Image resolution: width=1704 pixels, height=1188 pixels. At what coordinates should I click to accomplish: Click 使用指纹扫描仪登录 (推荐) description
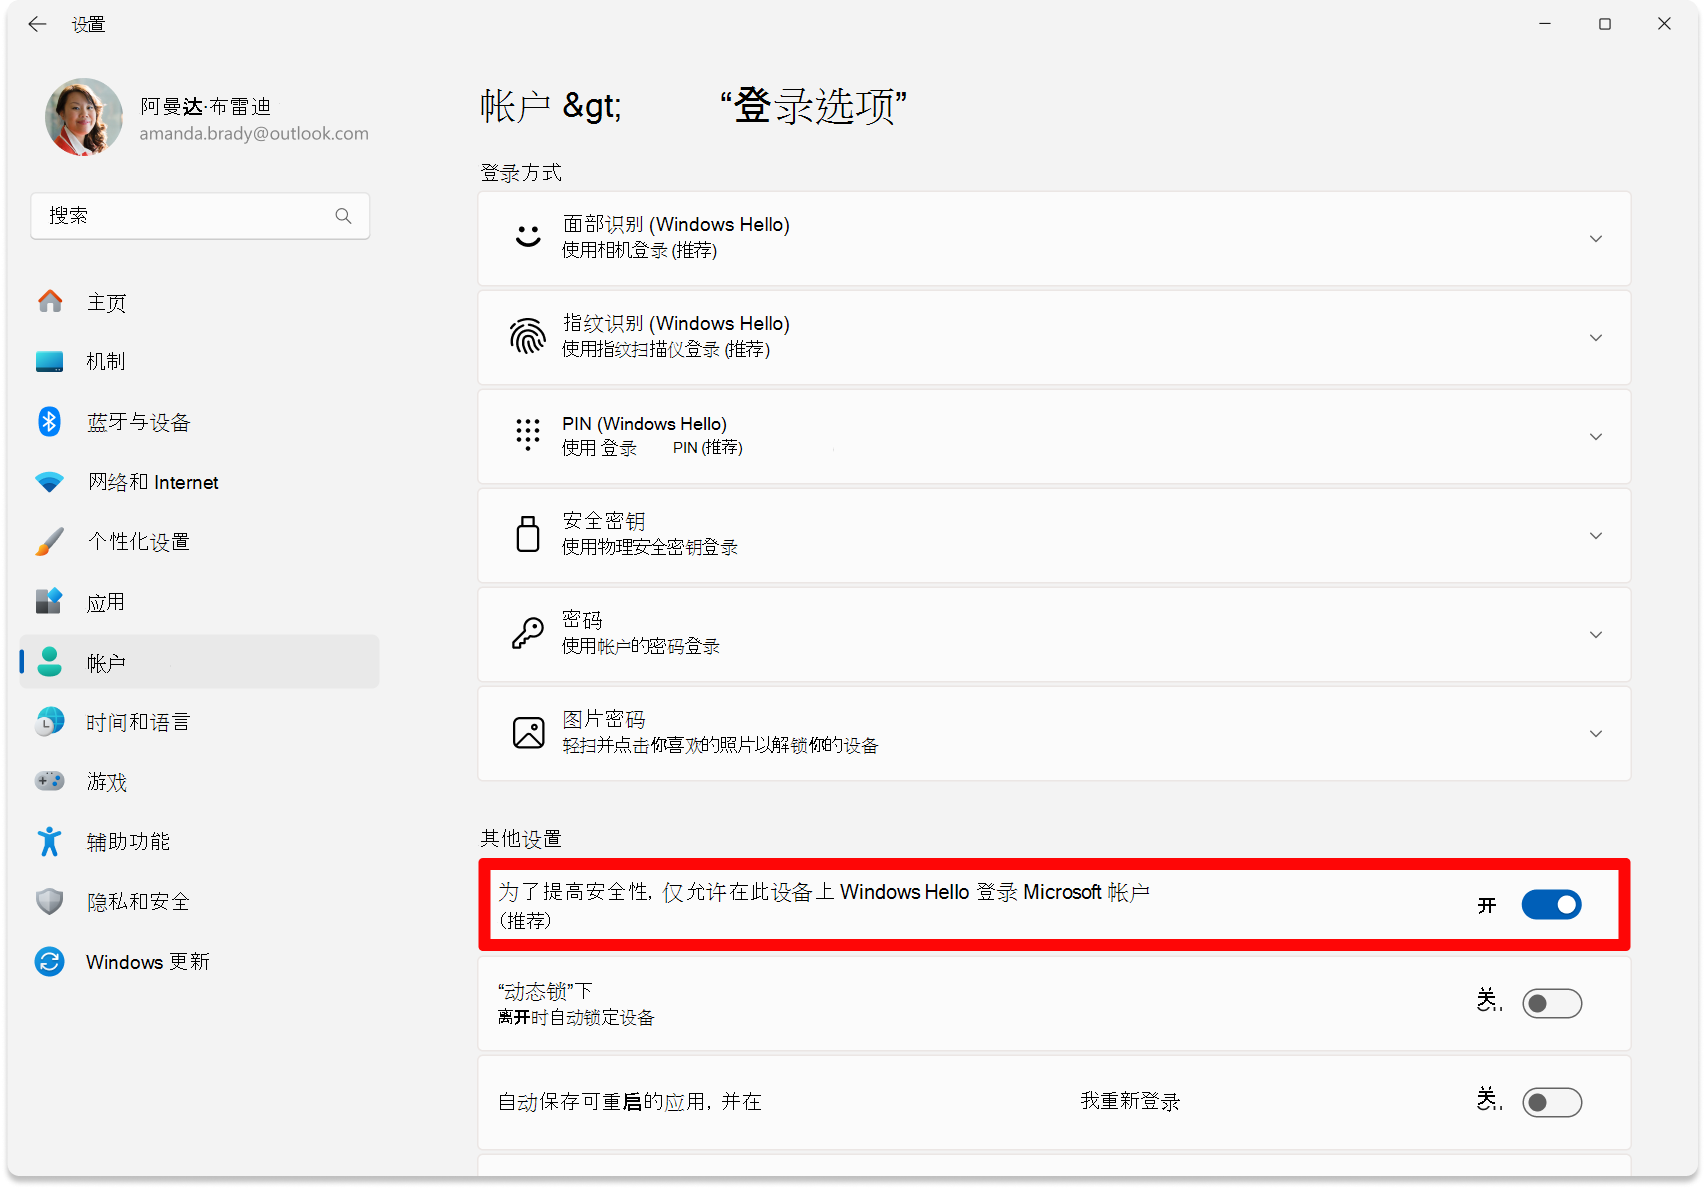tap(666, 349)
